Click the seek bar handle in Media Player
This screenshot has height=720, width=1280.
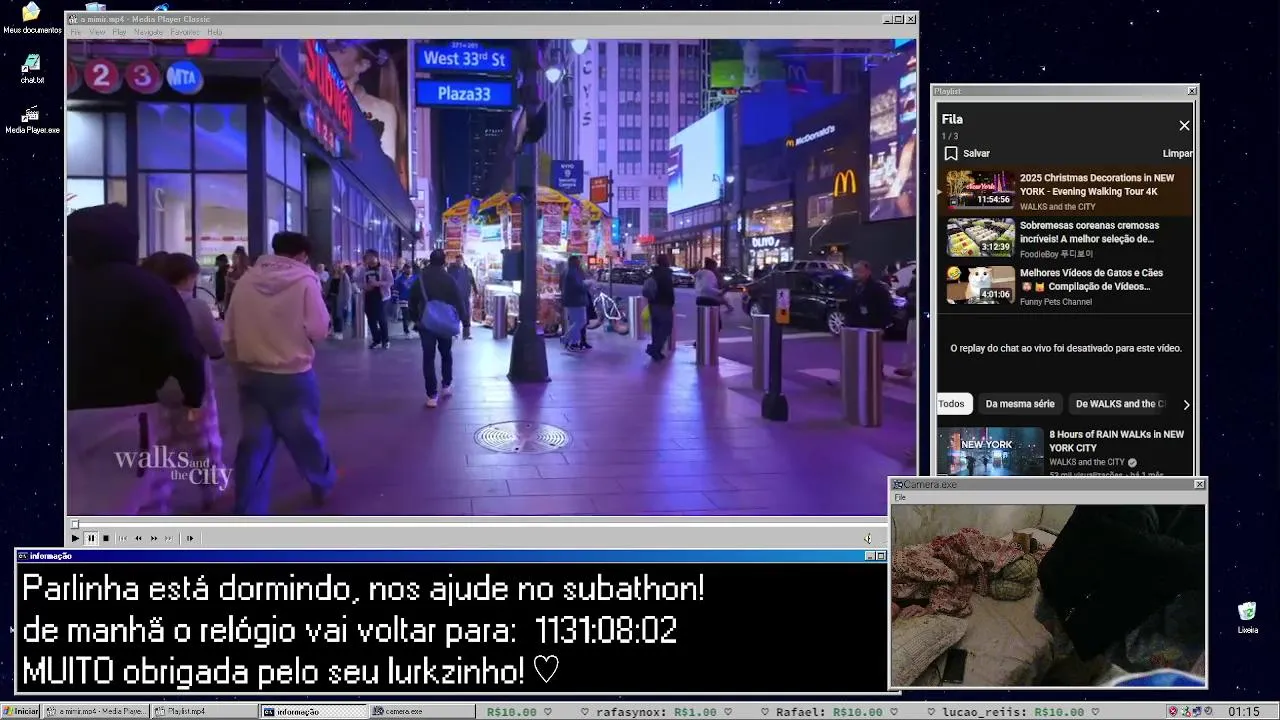74,523
